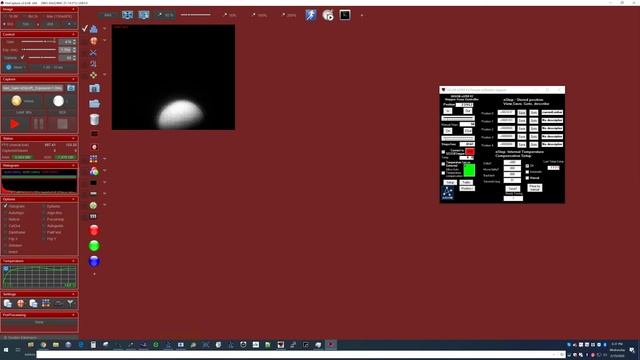Adjust the Gain slider in Control panel
The image size is (640, 360).
coord(39,42)
